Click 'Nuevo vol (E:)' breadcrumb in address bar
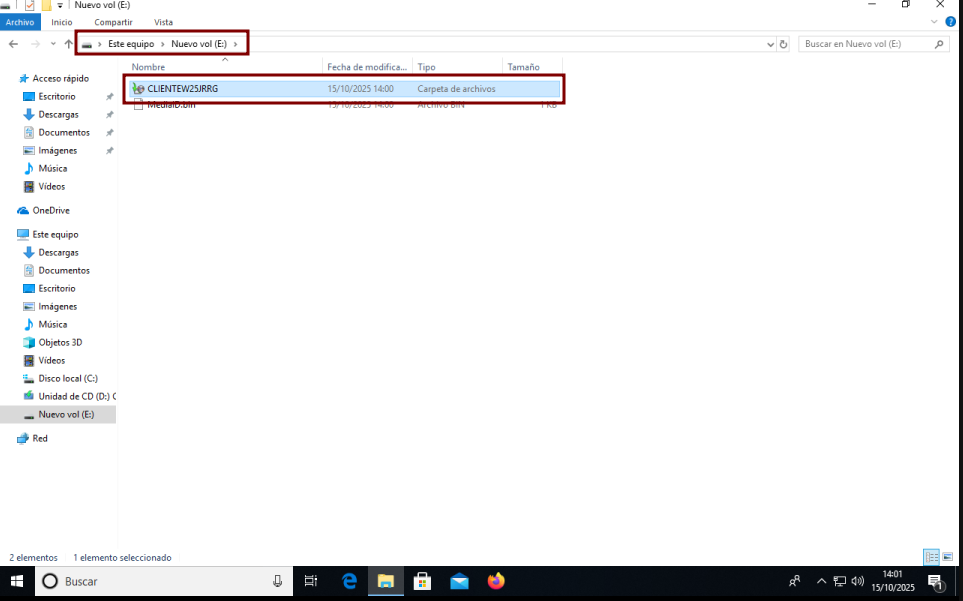Image resolution: width=963 pixels, height=601 pixels. pyautogui.click(x=199, y=44)
